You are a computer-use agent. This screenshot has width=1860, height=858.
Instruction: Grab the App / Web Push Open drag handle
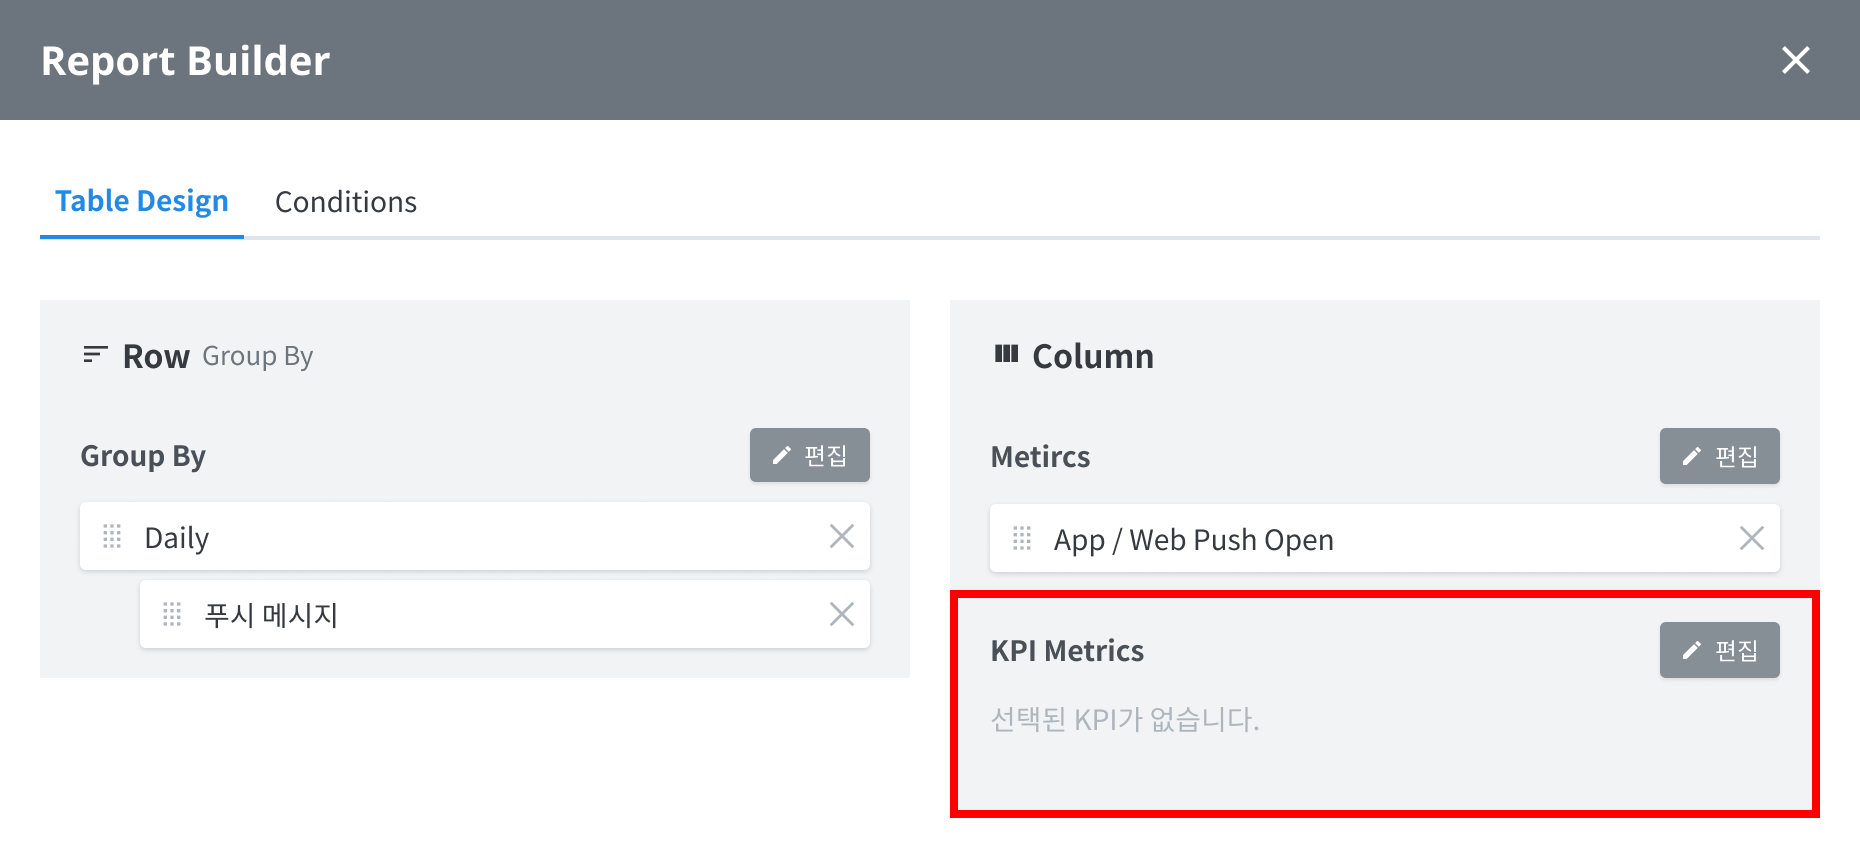pyautogui.click(x=1022, y=539)
